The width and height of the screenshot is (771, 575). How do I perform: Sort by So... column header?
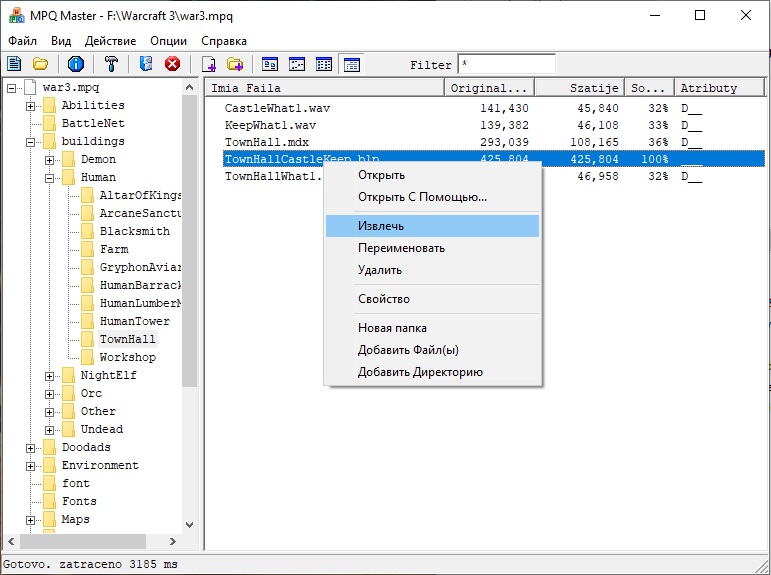coord(650,88)
